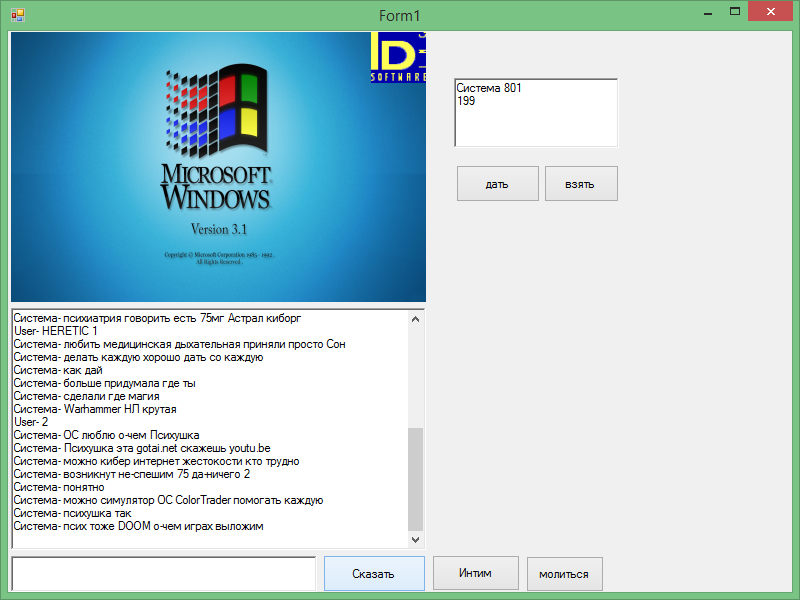
Task: Click the line 'Система- ОС люблю о-чем Психушка'
Action: coord(107,435)
